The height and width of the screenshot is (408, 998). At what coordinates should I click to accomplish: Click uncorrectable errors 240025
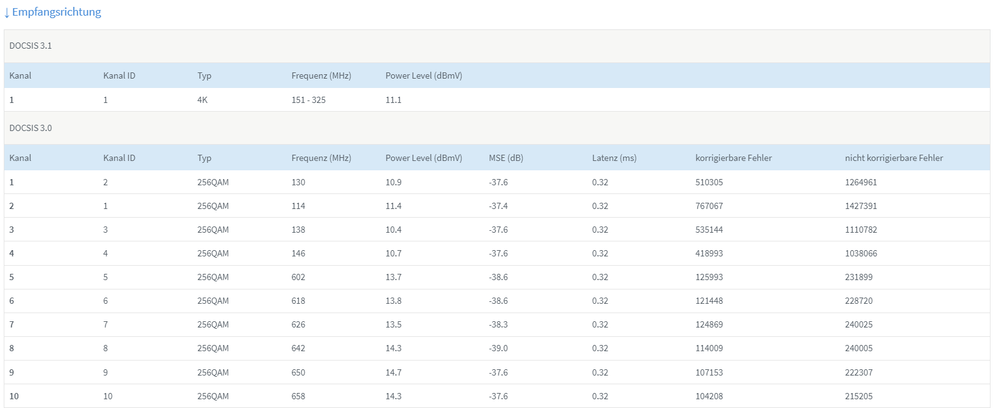coord(859,325)
